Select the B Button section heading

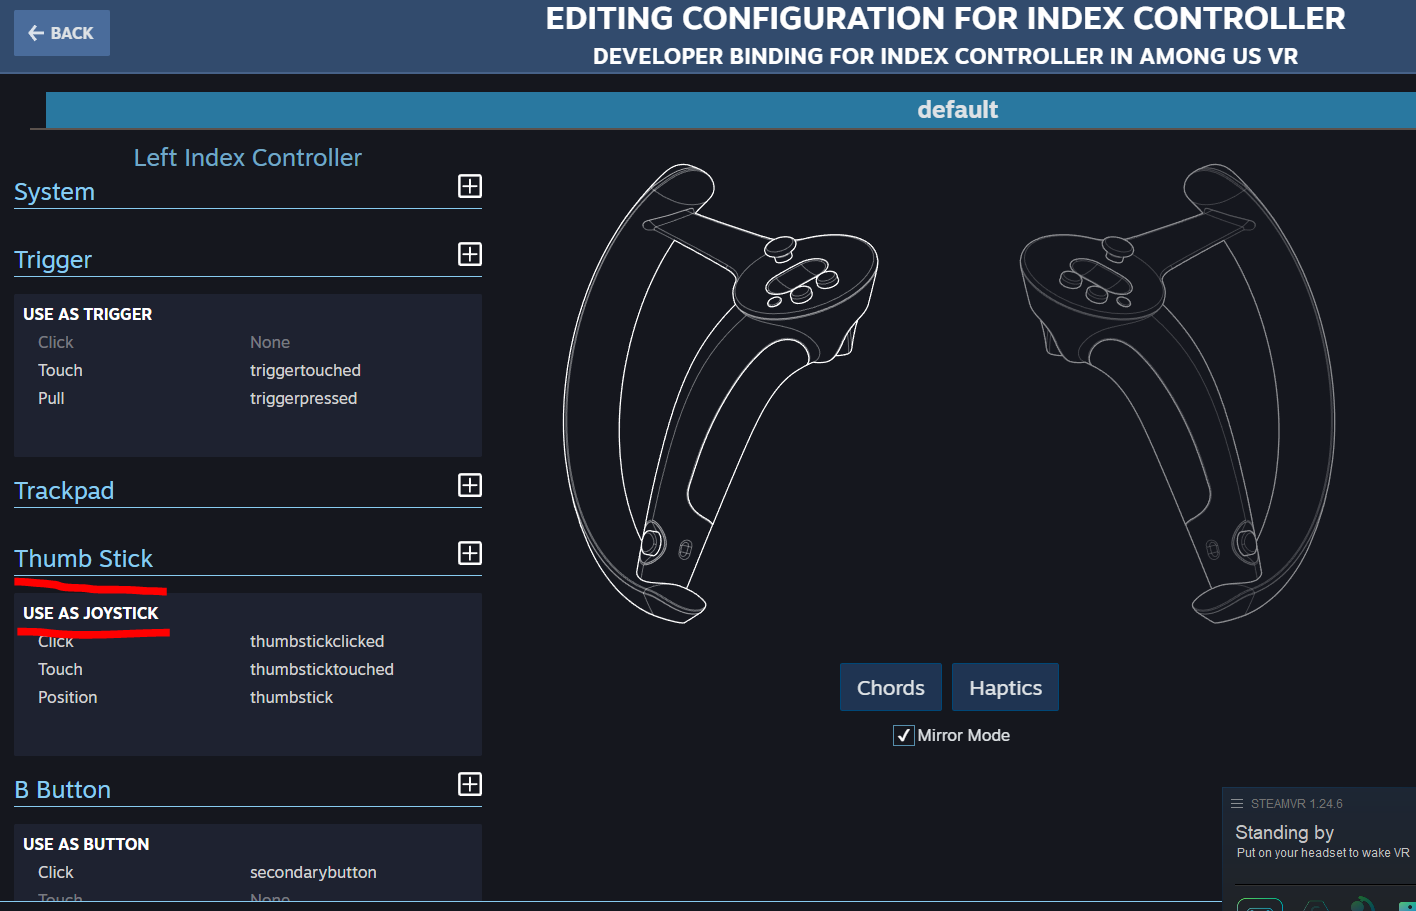[63, 790]
